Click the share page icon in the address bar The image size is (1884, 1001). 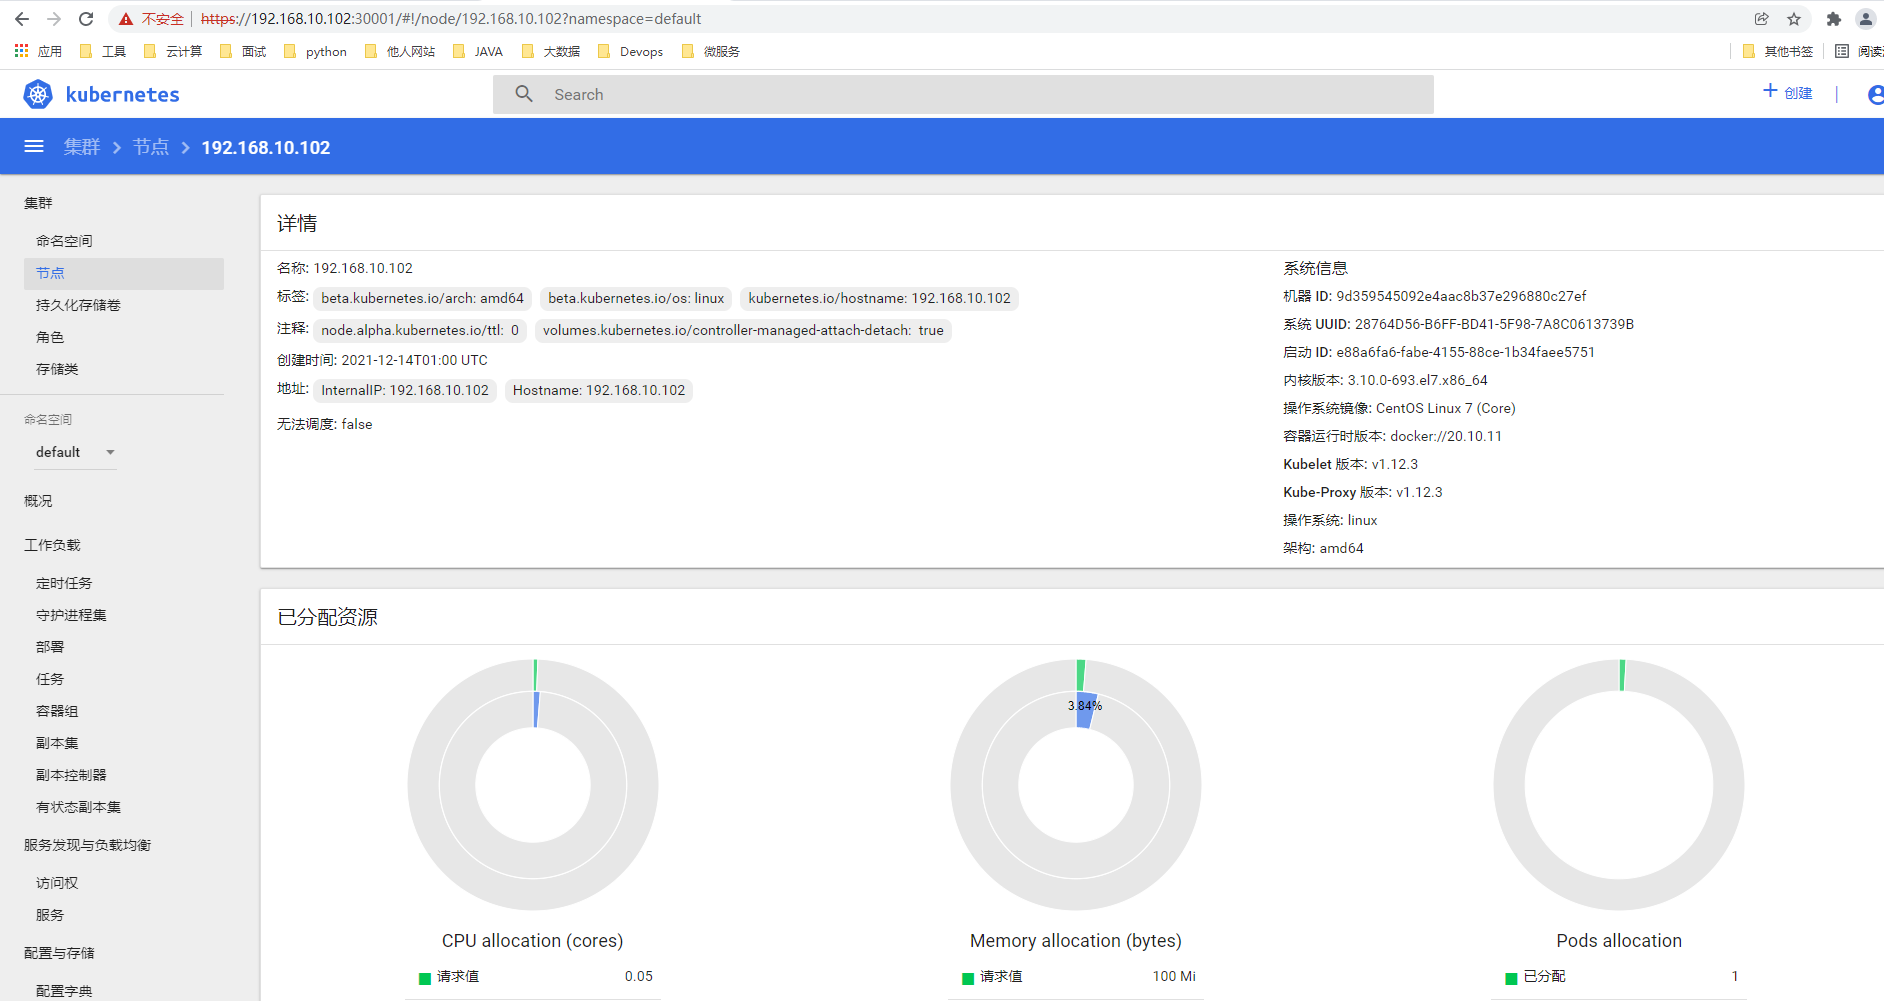click(1761, 19)
